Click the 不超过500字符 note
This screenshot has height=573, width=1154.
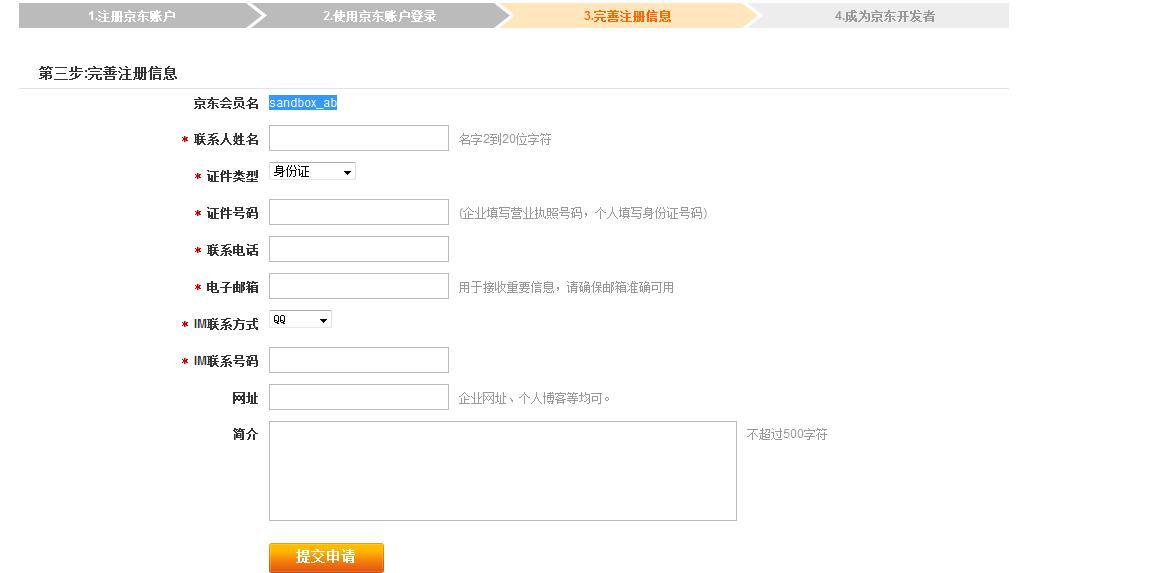[787, 434]
